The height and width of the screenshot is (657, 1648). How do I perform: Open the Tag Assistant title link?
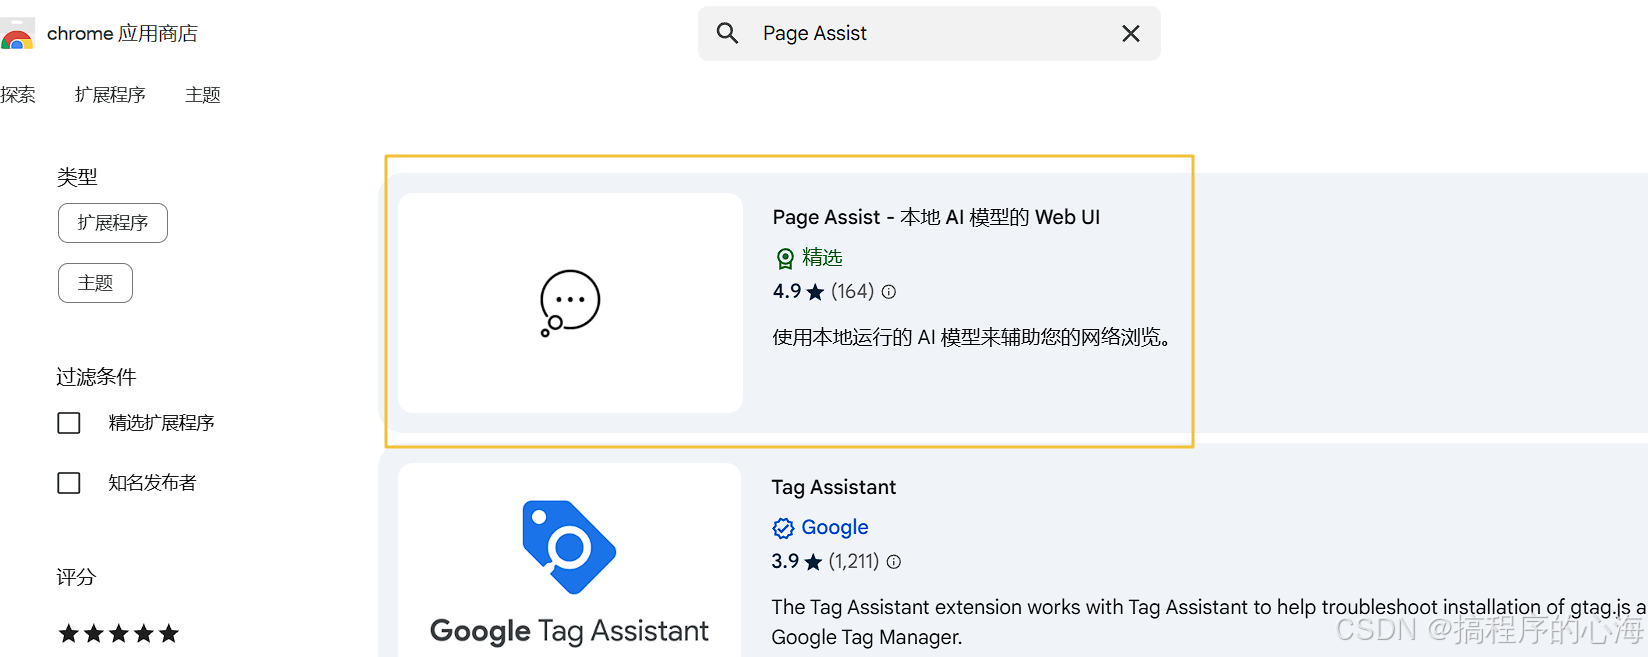coord(833,487)
